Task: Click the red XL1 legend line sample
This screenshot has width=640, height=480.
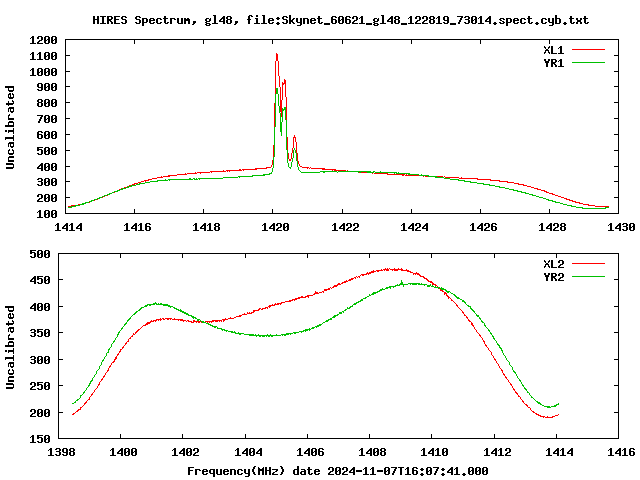Action: (x=588, y=50)
